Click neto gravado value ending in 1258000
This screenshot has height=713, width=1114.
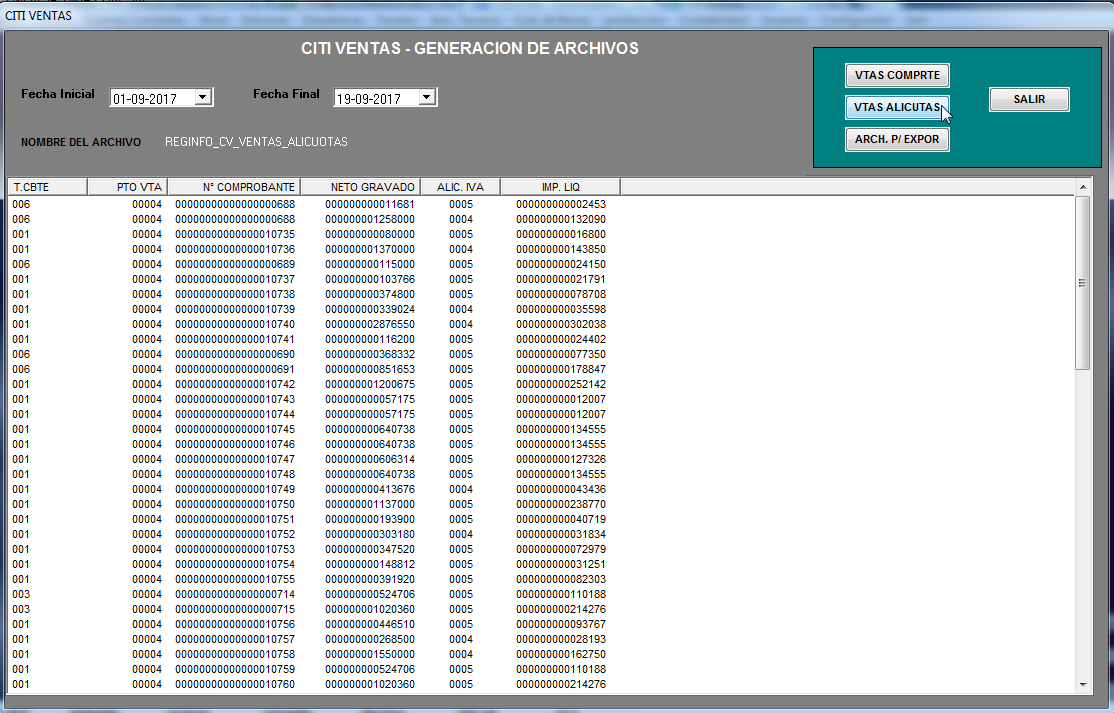(370, 219)
